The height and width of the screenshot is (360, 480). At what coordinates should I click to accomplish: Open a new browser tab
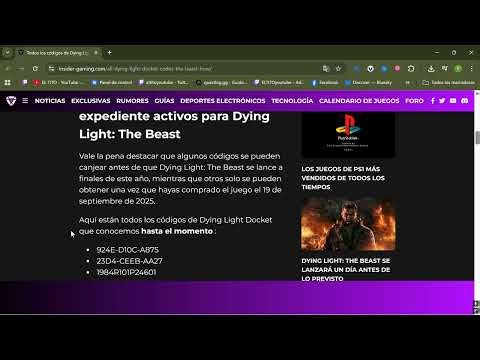[x=109, y=53]
